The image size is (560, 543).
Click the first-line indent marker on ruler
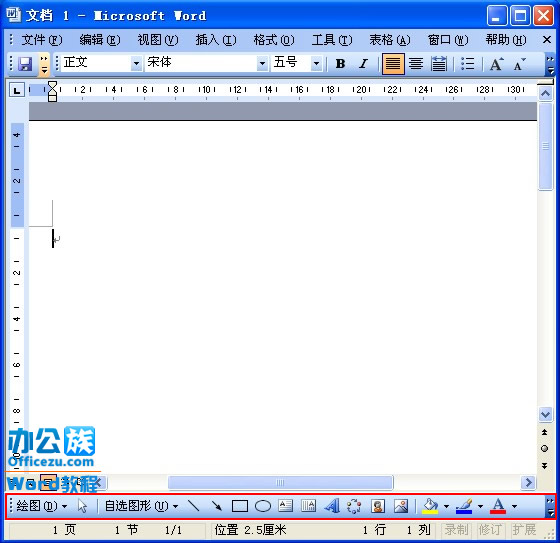click(x=52, y=85)
